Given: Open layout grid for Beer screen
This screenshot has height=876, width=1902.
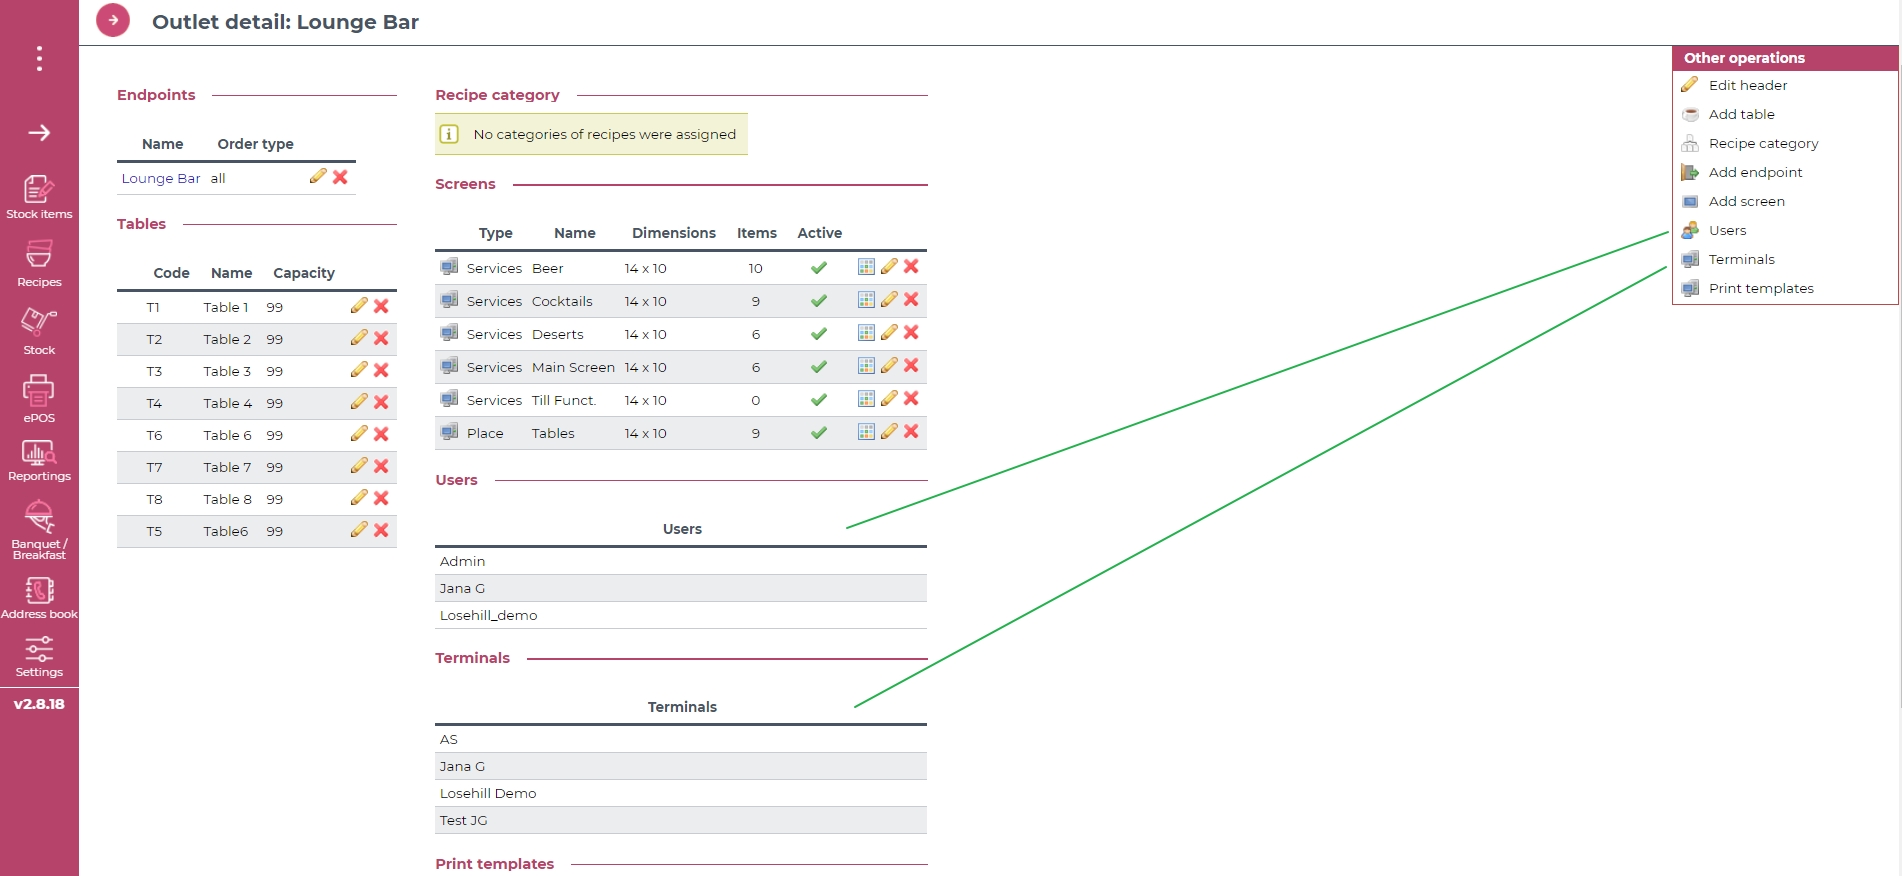Looking at the screenshot, I should pos(866,266).
